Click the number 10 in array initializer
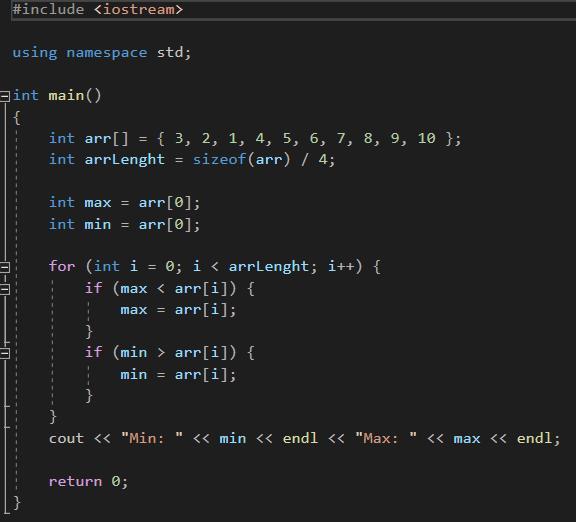Viewport: 576px width, 522px height. click(426, 138)
